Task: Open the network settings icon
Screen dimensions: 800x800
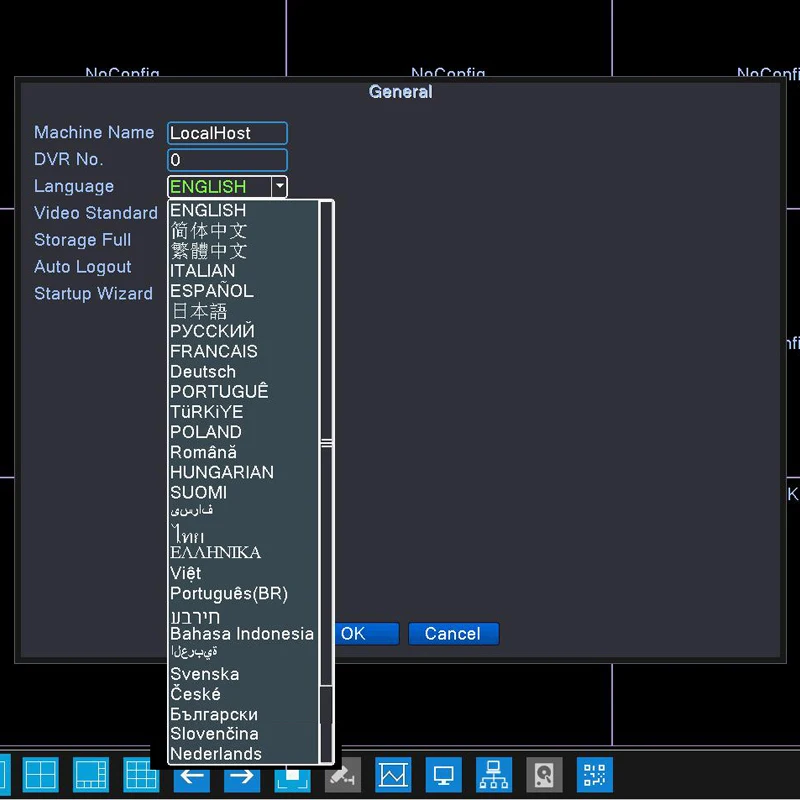Action: [494, 774]
